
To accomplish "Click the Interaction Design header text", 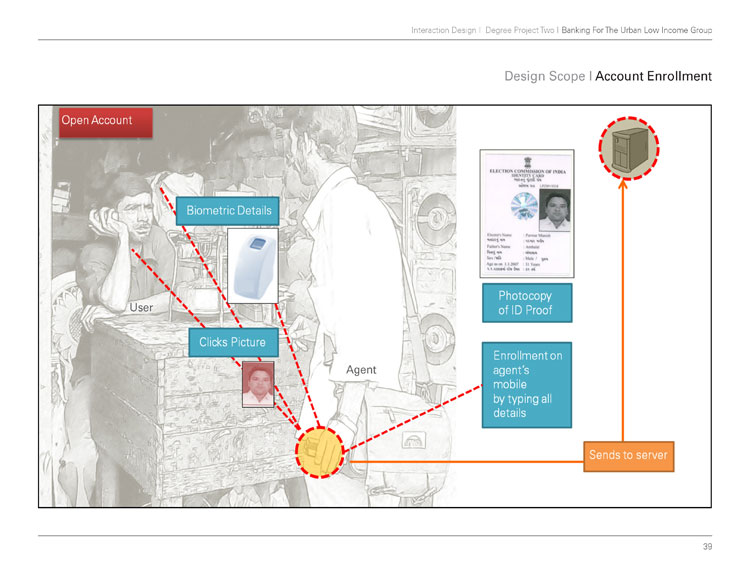I will coord(443,30).
